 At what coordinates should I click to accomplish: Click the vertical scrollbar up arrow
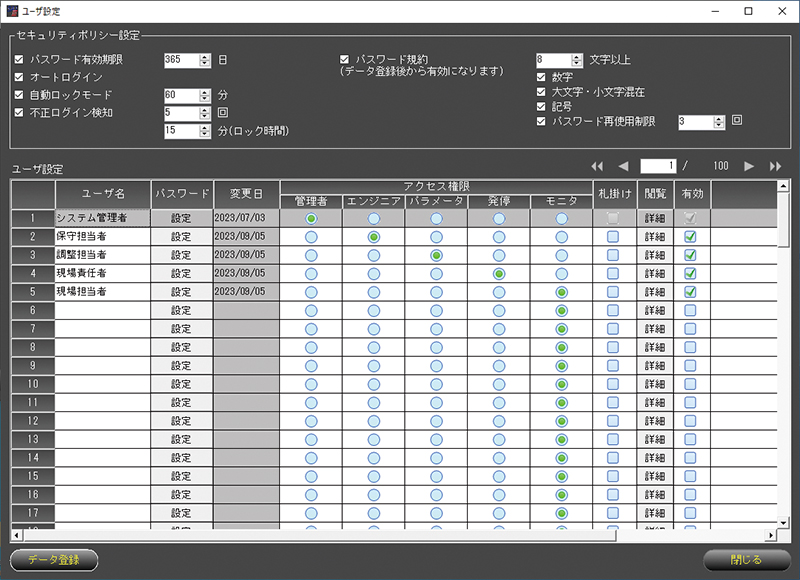coord(783,186)
